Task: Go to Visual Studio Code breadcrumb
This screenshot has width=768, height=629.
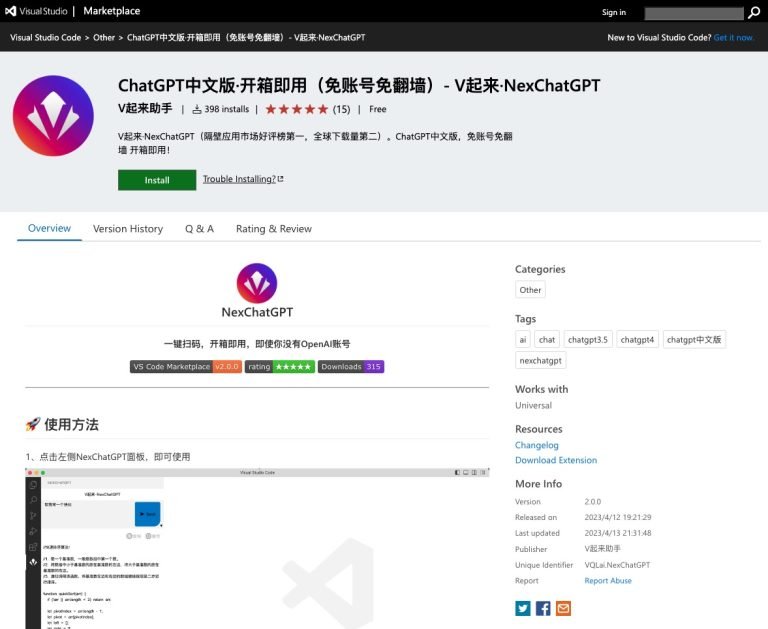Action: point(46,38)
